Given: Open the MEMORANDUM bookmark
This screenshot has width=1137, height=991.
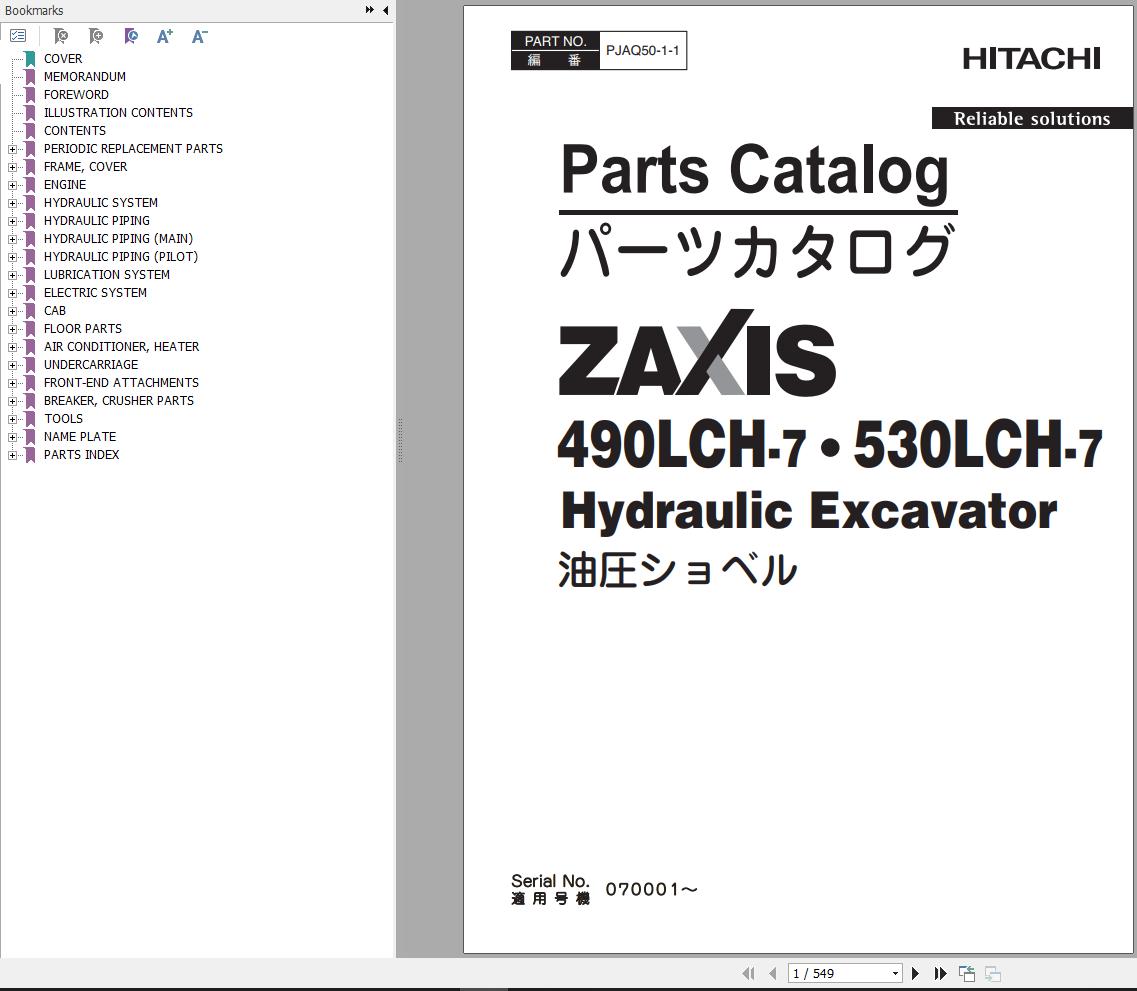Looking at the screenshot, I should click(85, 77).
